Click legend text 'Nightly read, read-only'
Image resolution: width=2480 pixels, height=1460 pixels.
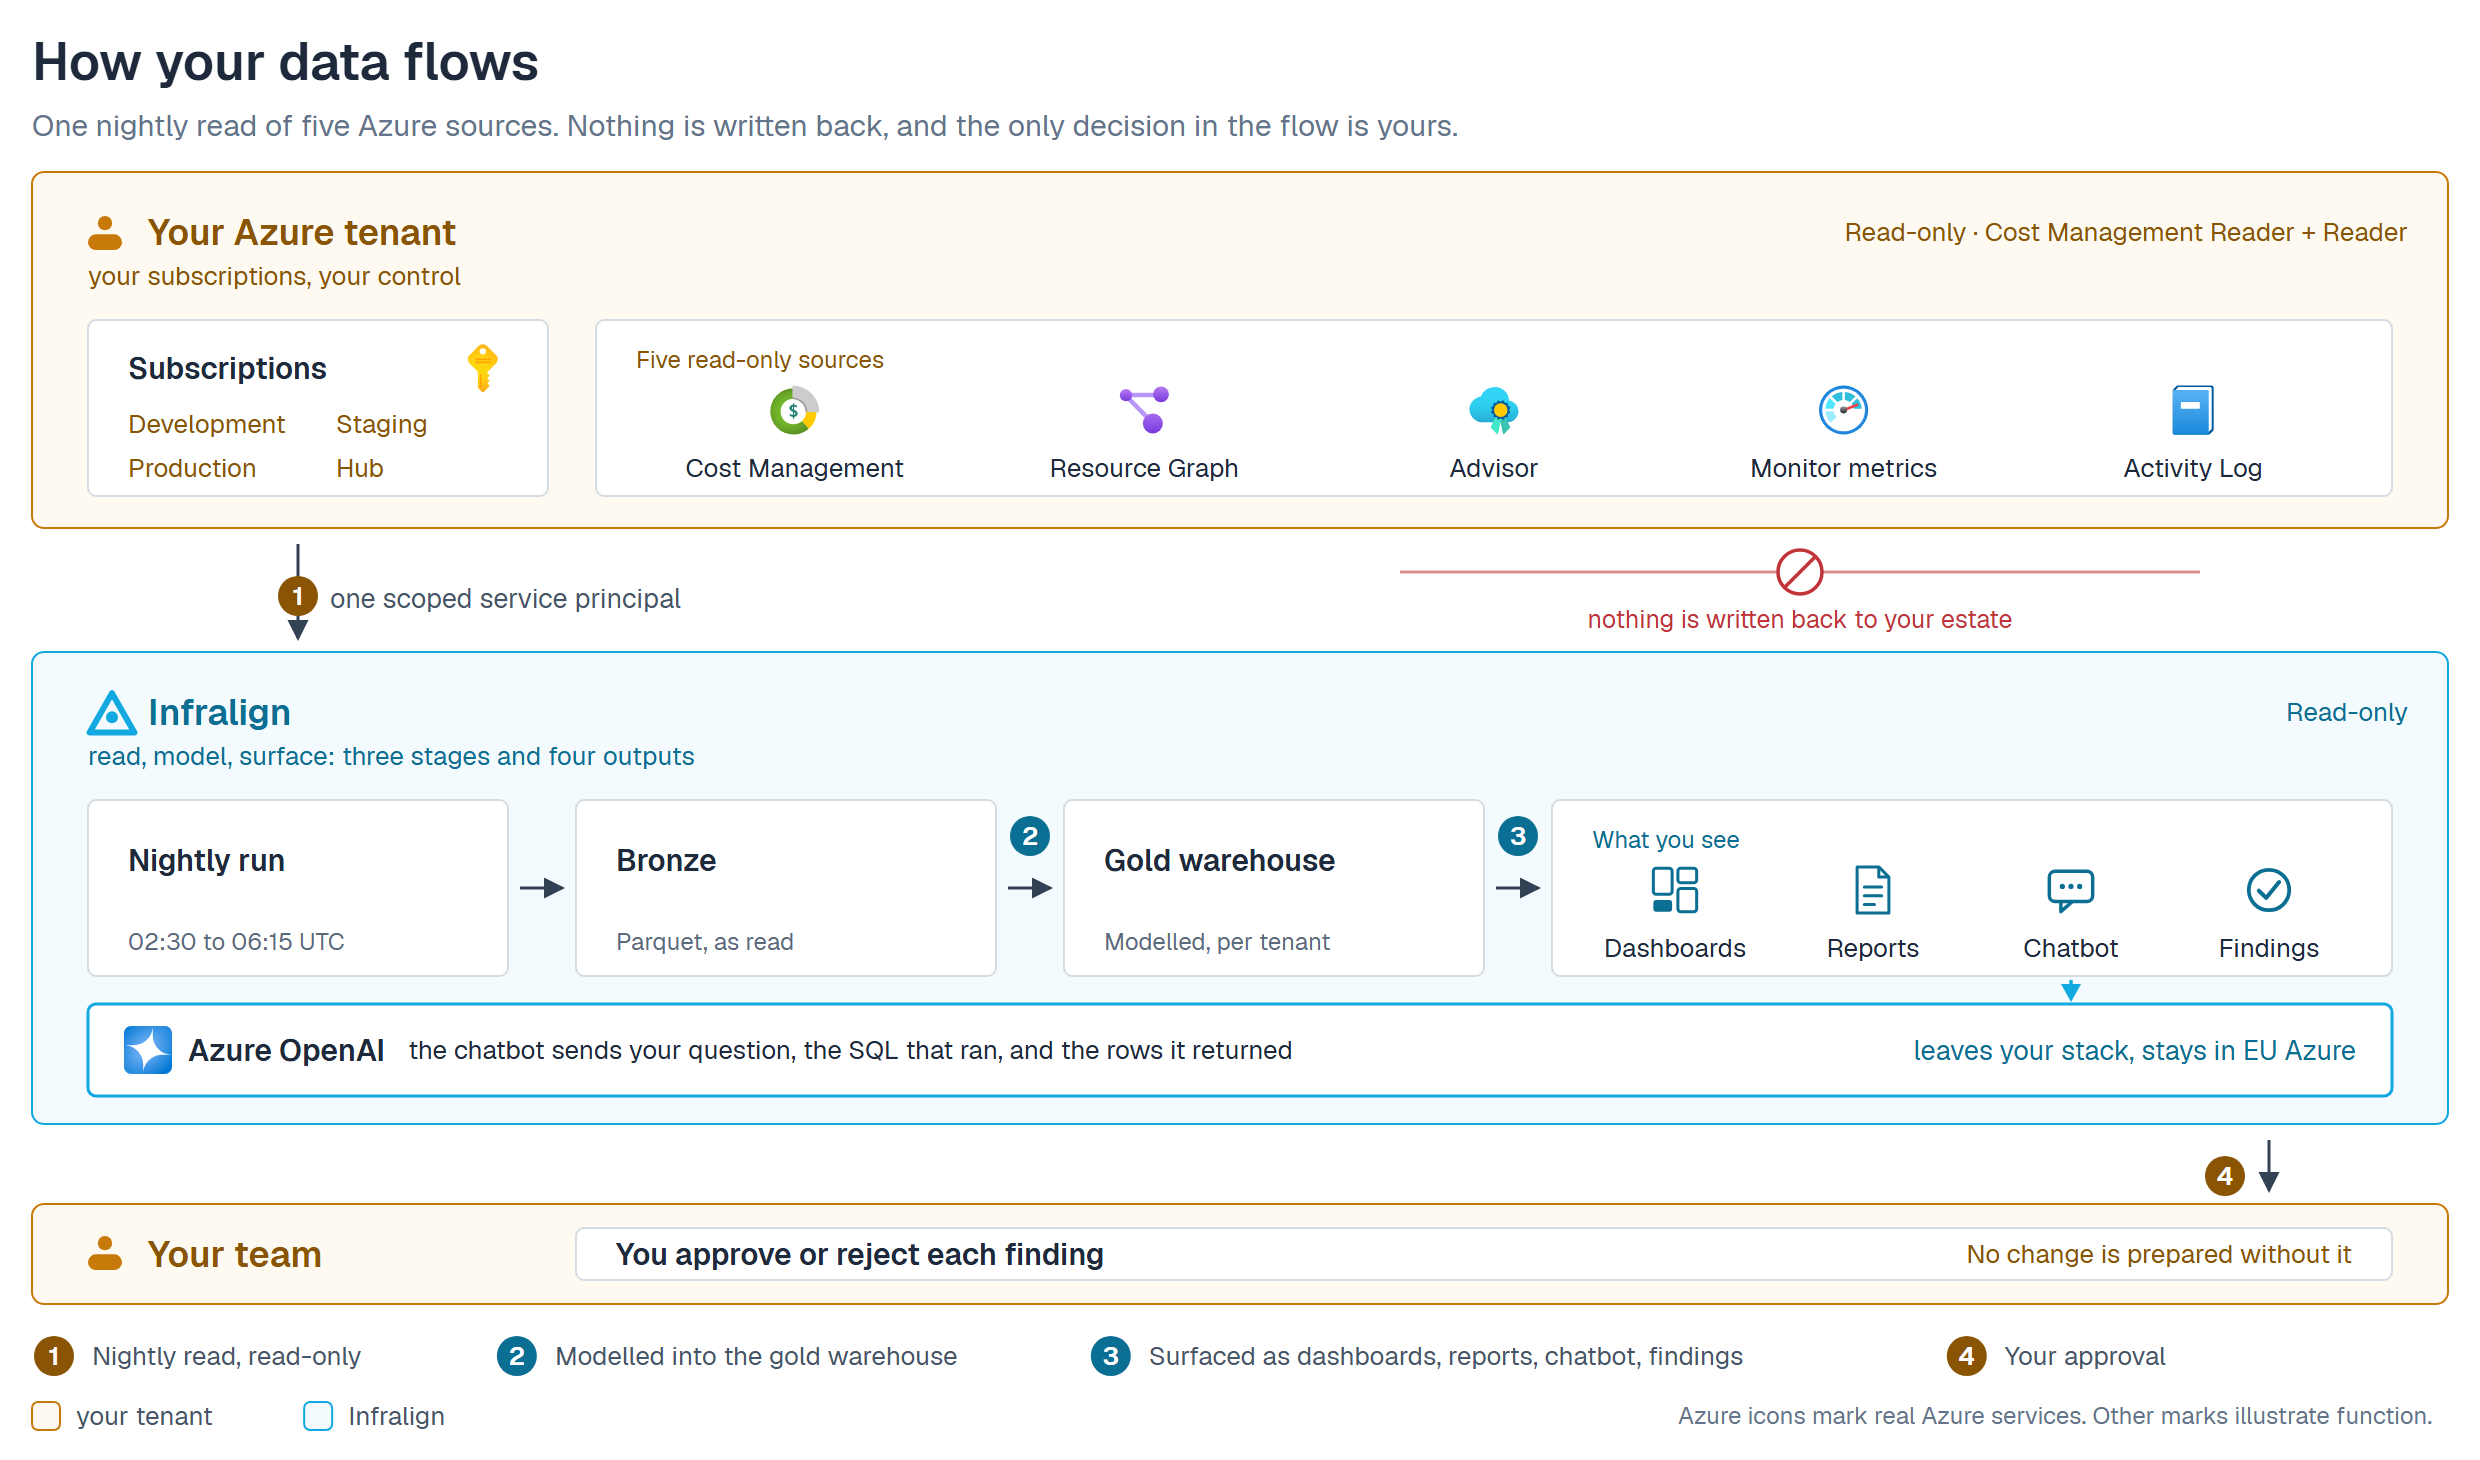pyautogui.click(x=227, y=1356)
